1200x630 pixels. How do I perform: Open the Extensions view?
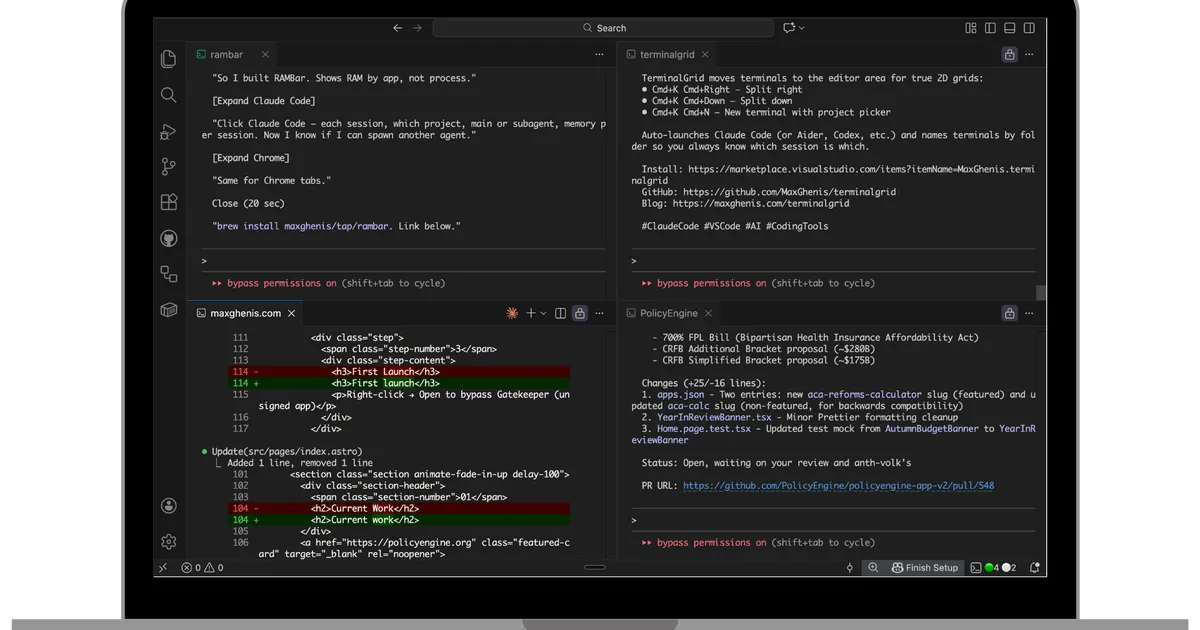point(168,202)
